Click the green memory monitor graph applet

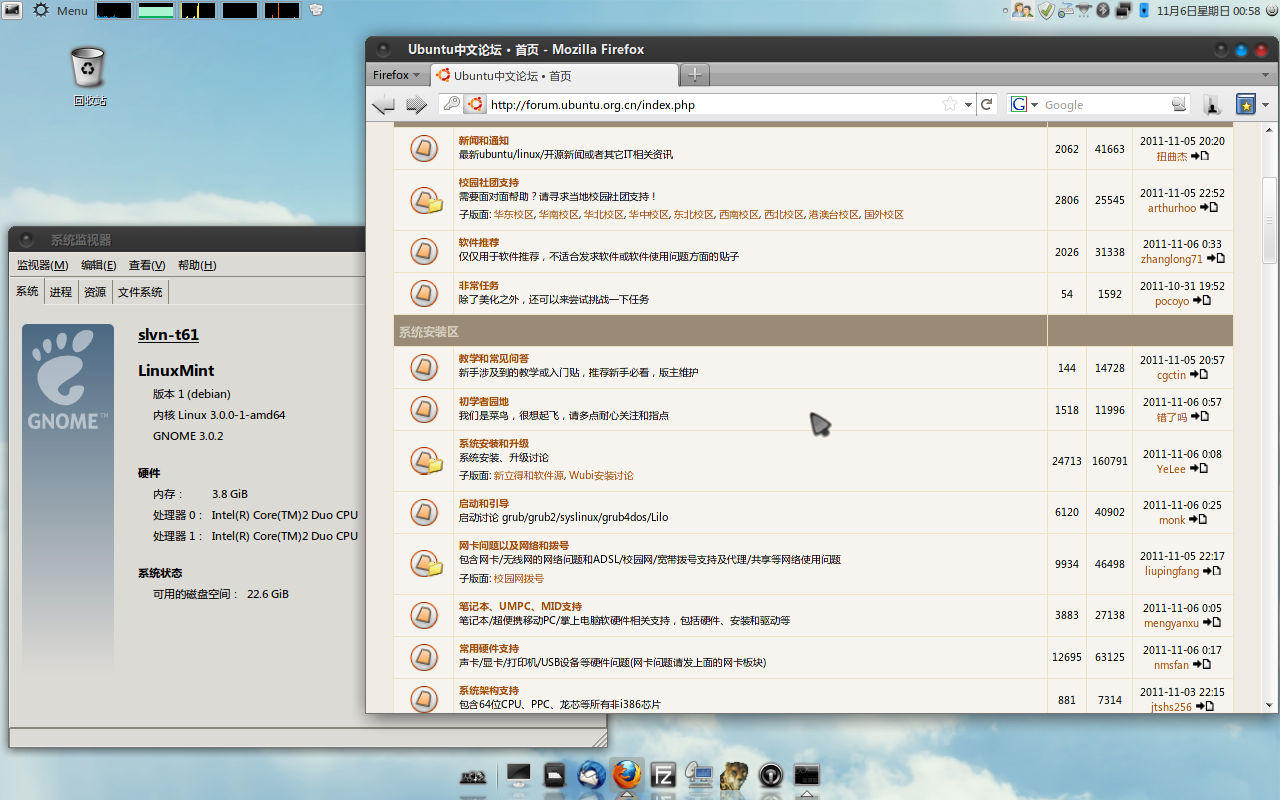(x=156, y=11)
